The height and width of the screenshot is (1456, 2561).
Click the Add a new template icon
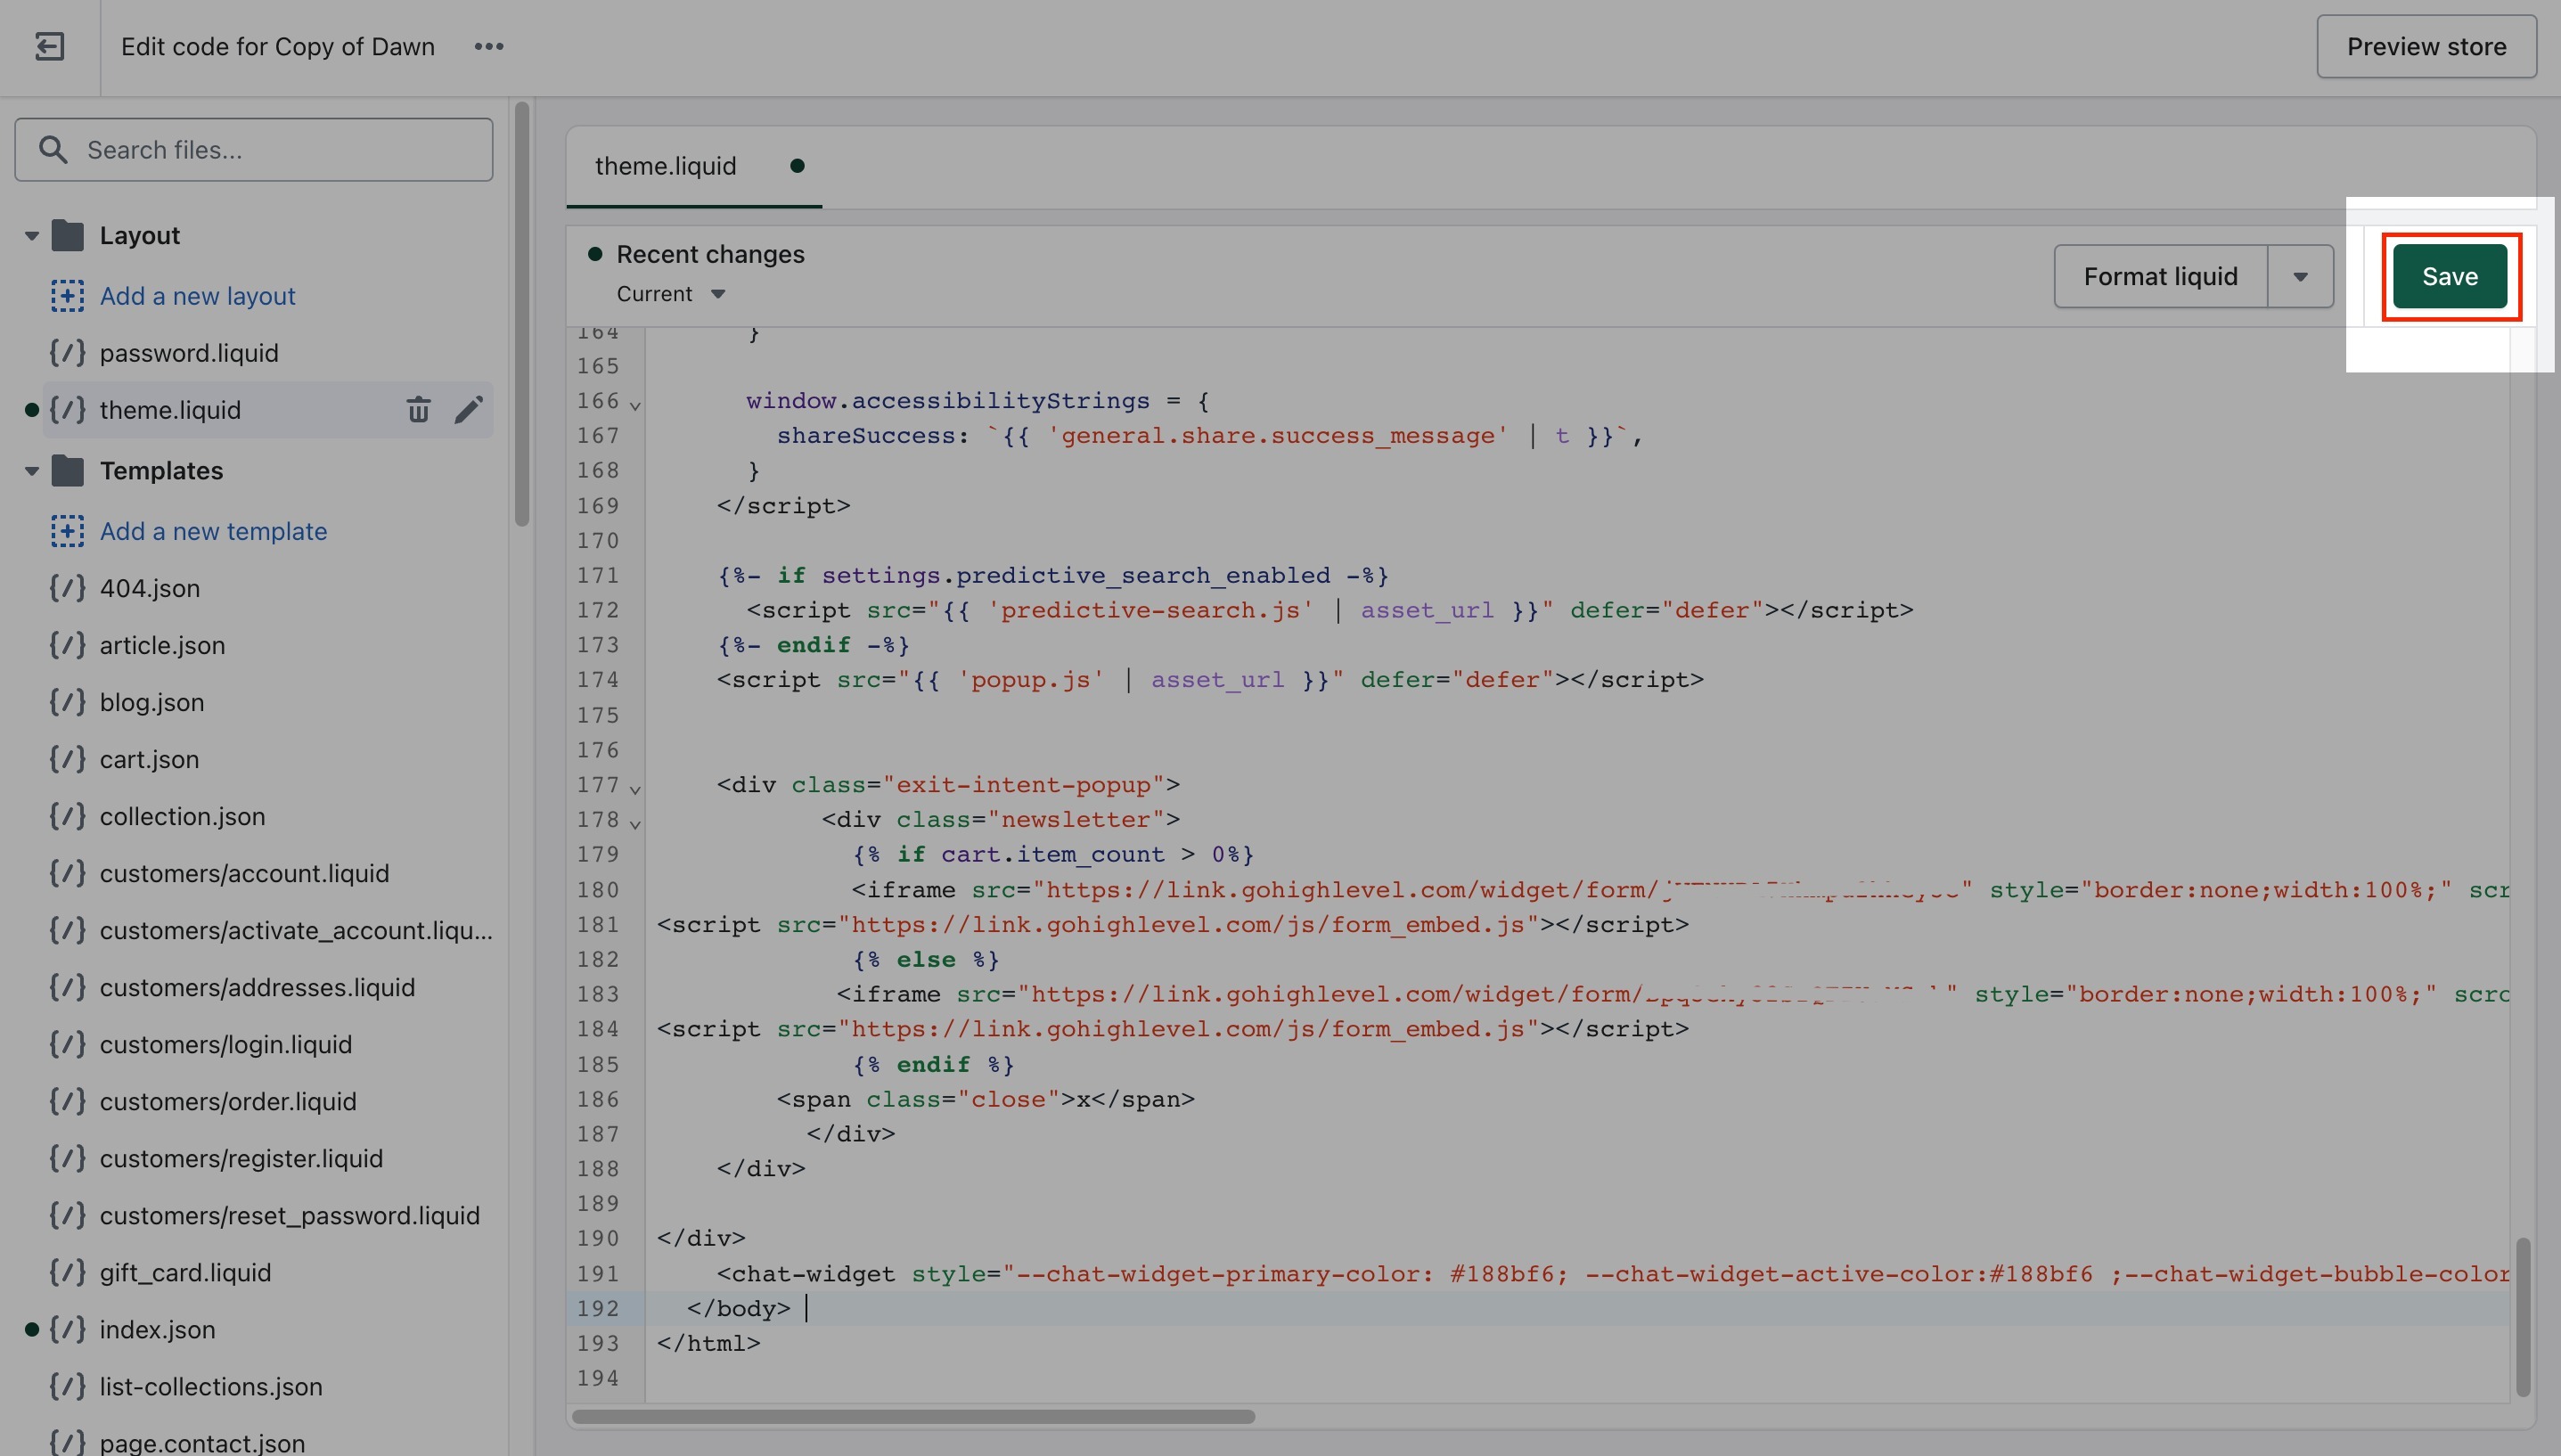coord(67,531)
